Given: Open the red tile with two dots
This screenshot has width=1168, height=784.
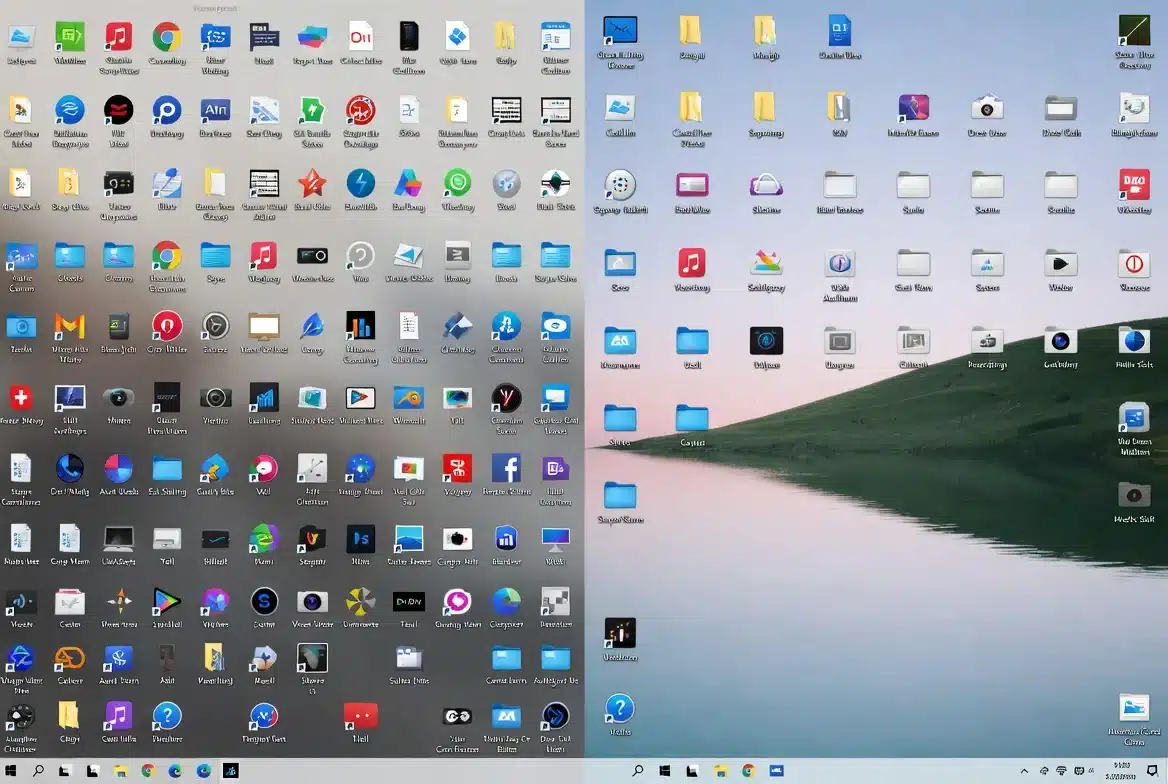Looking at the screenshot, I should [361, 716].
